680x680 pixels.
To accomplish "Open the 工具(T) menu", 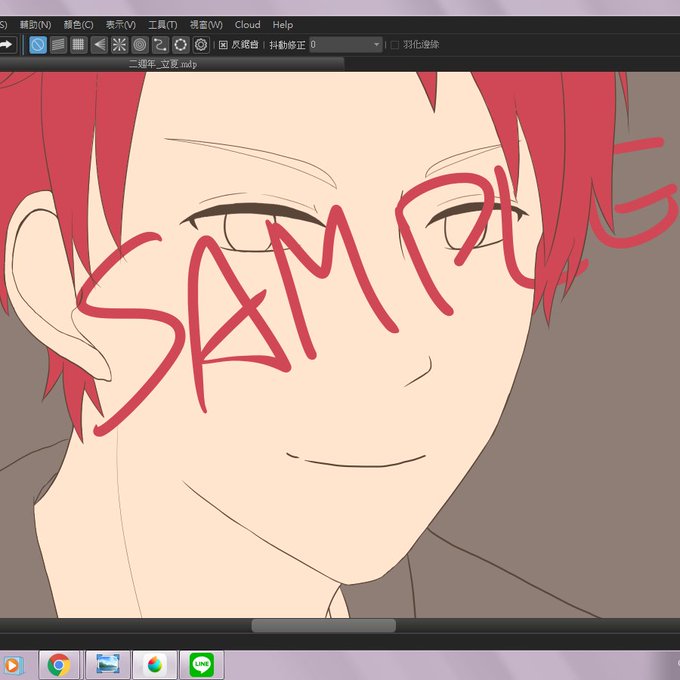I will 163,25.
